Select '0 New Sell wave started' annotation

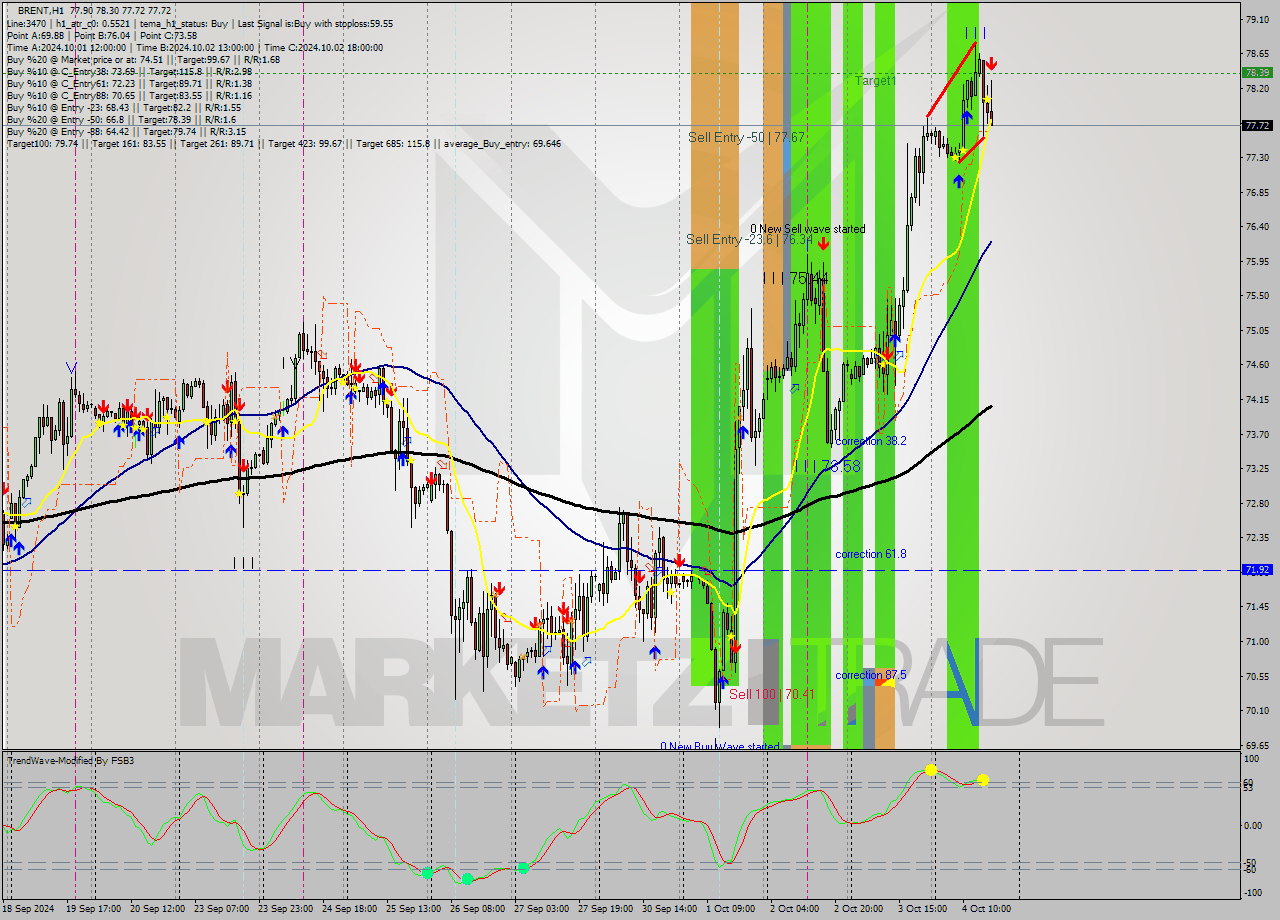(808, 229)
